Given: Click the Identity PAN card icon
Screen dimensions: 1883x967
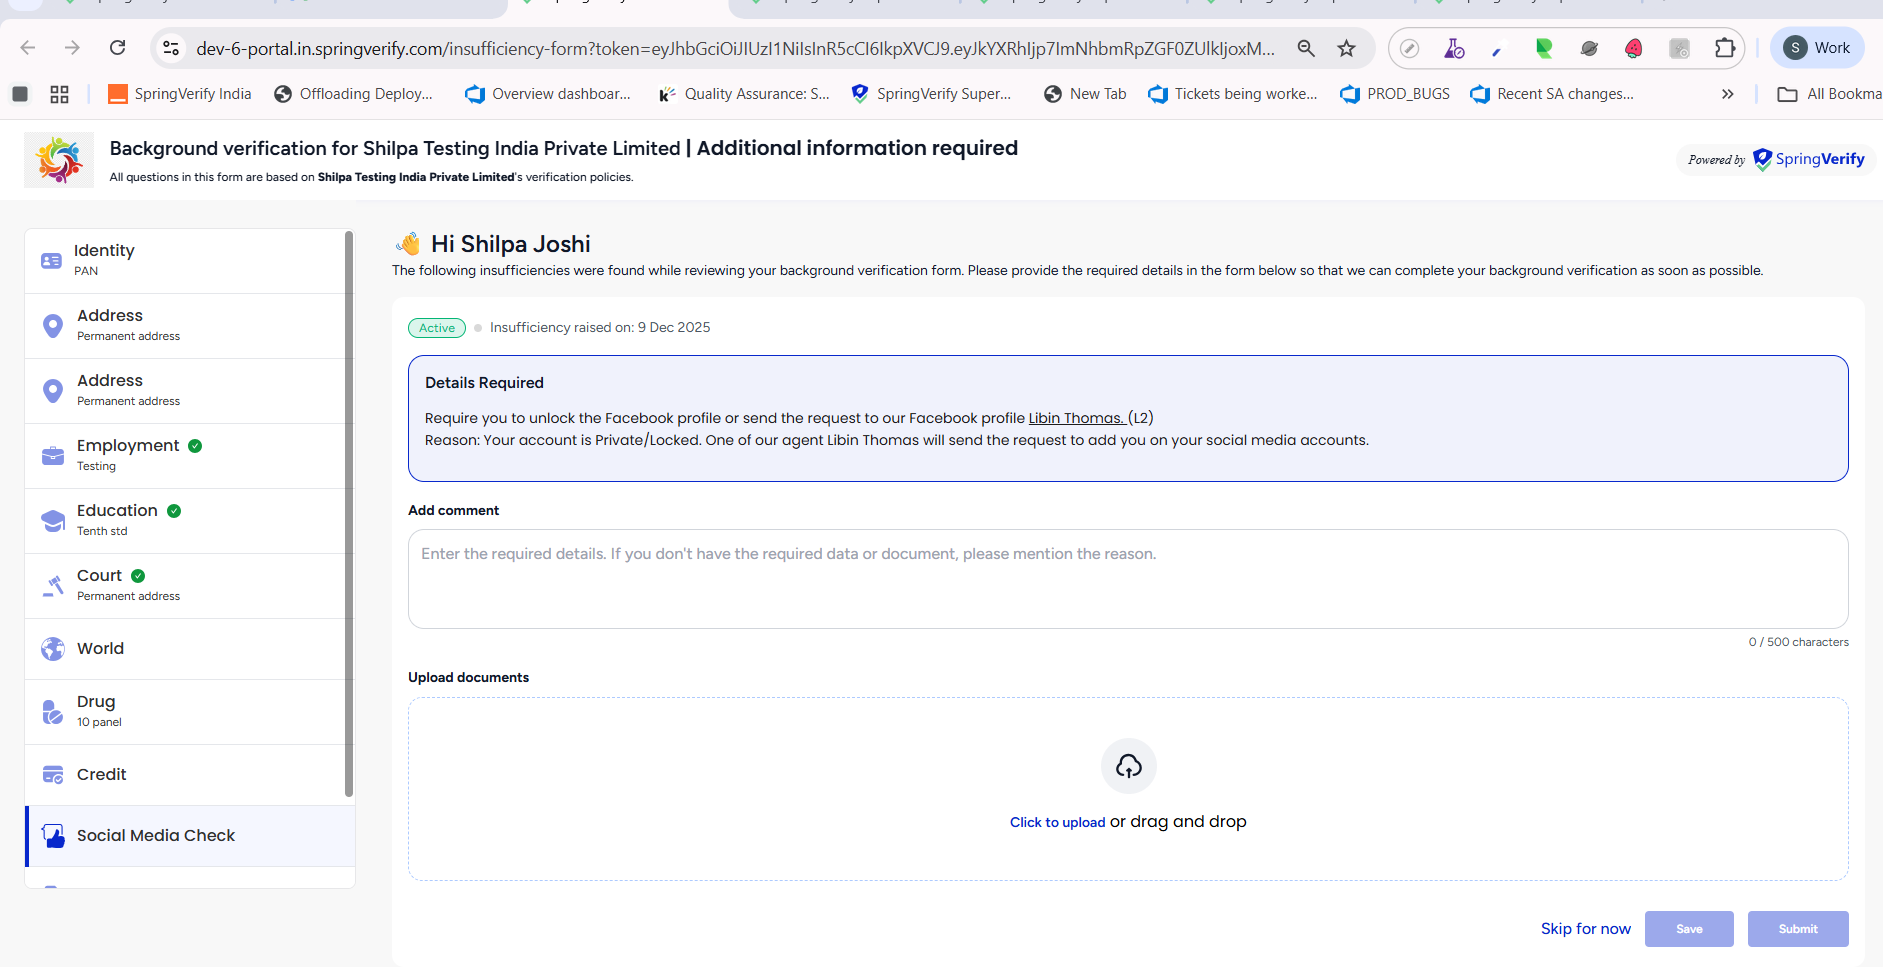Looking at the screenshot, I should (51, 261).
